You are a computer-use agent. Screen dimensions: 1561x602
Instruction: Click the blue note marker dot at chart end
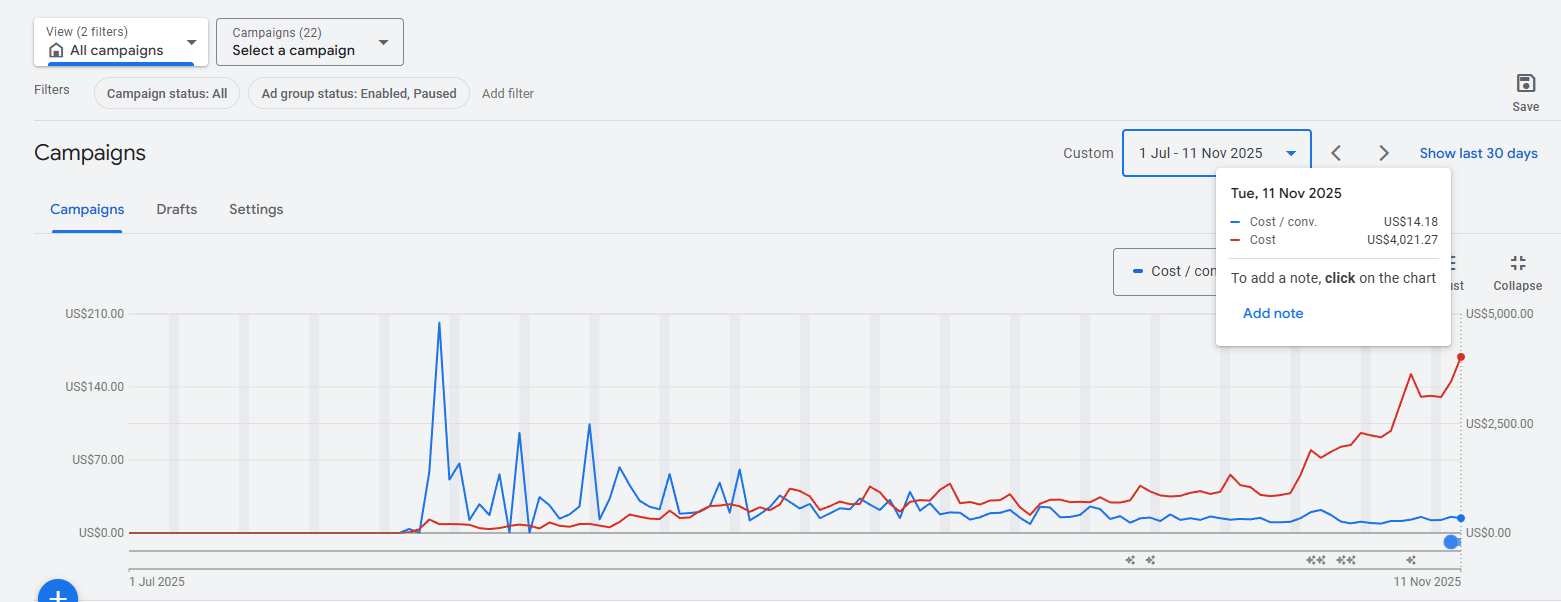(x=1451, y=542)
